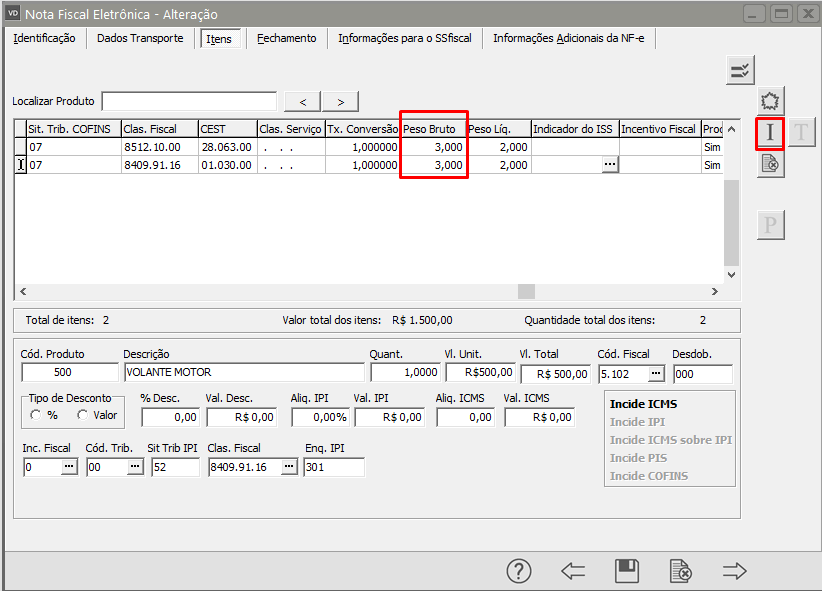The width and height of the screenshot is (822, 591).
Task: Switch to the Fechamento tab
Action: point(286,38)
